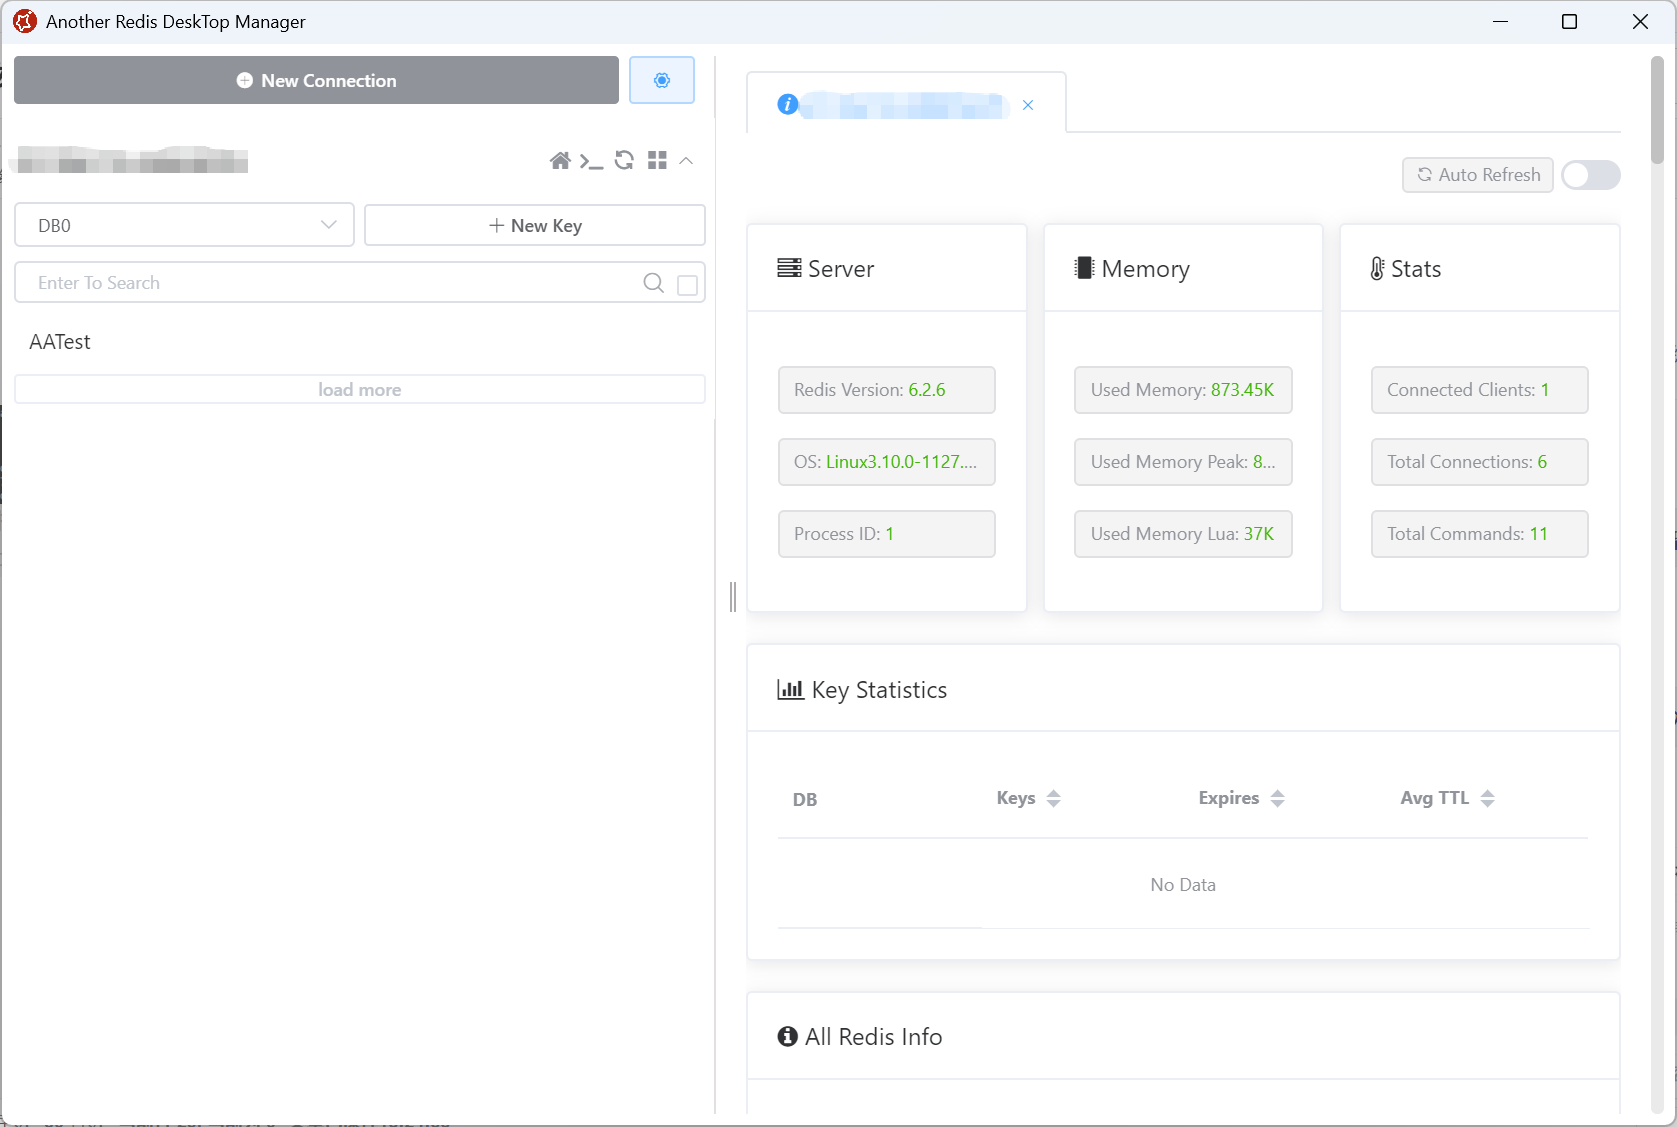1677x1127 pixels.
Task: Click the New Connection button
Action: [316, 80]
